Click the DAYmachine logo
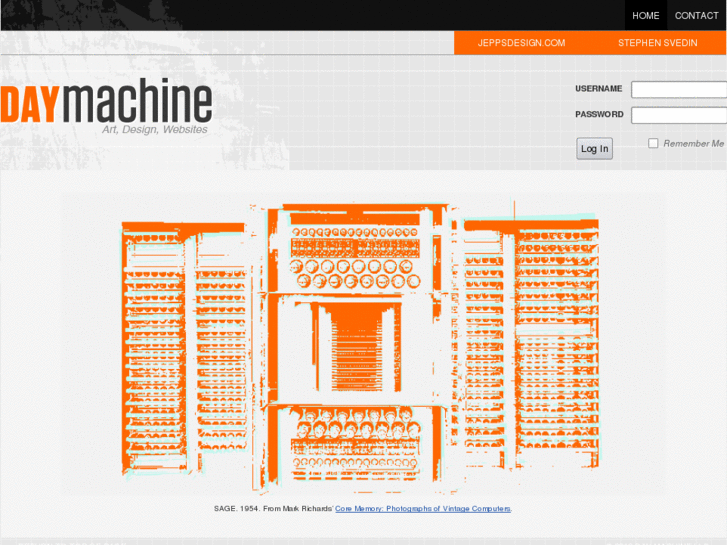This screenshot has width=727, height=545. (x=106, y=100)
